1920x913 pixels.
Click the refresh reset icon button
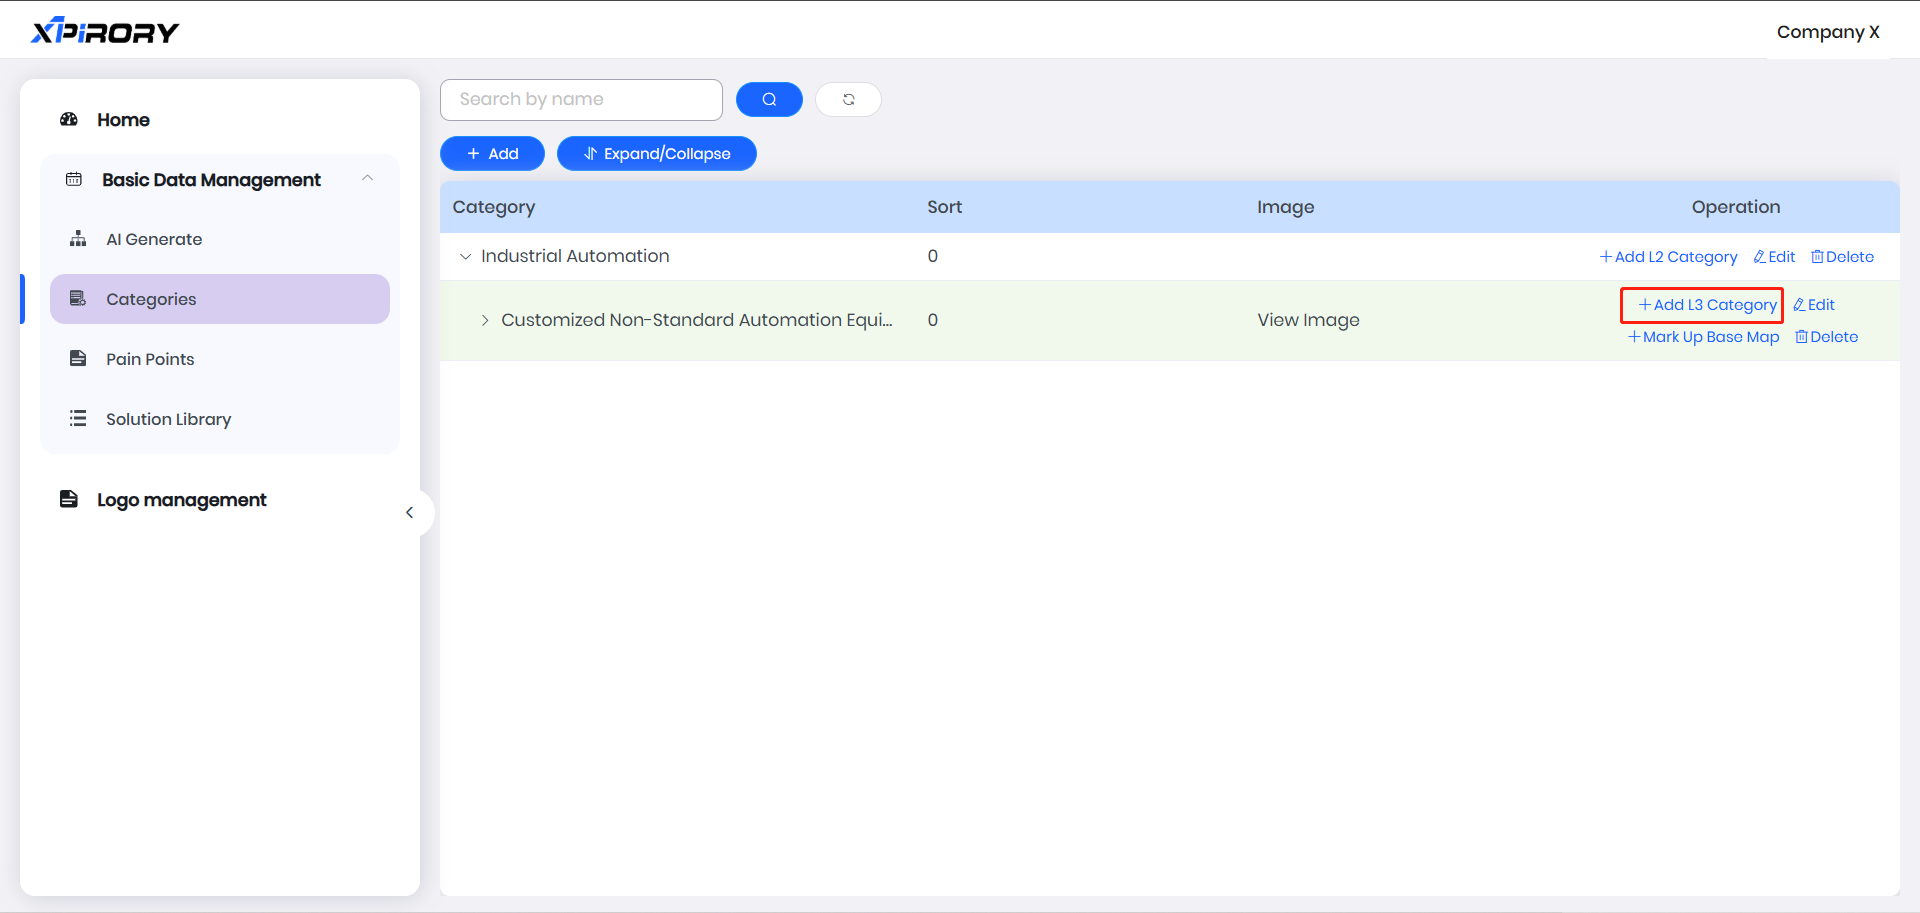(848, 99)
